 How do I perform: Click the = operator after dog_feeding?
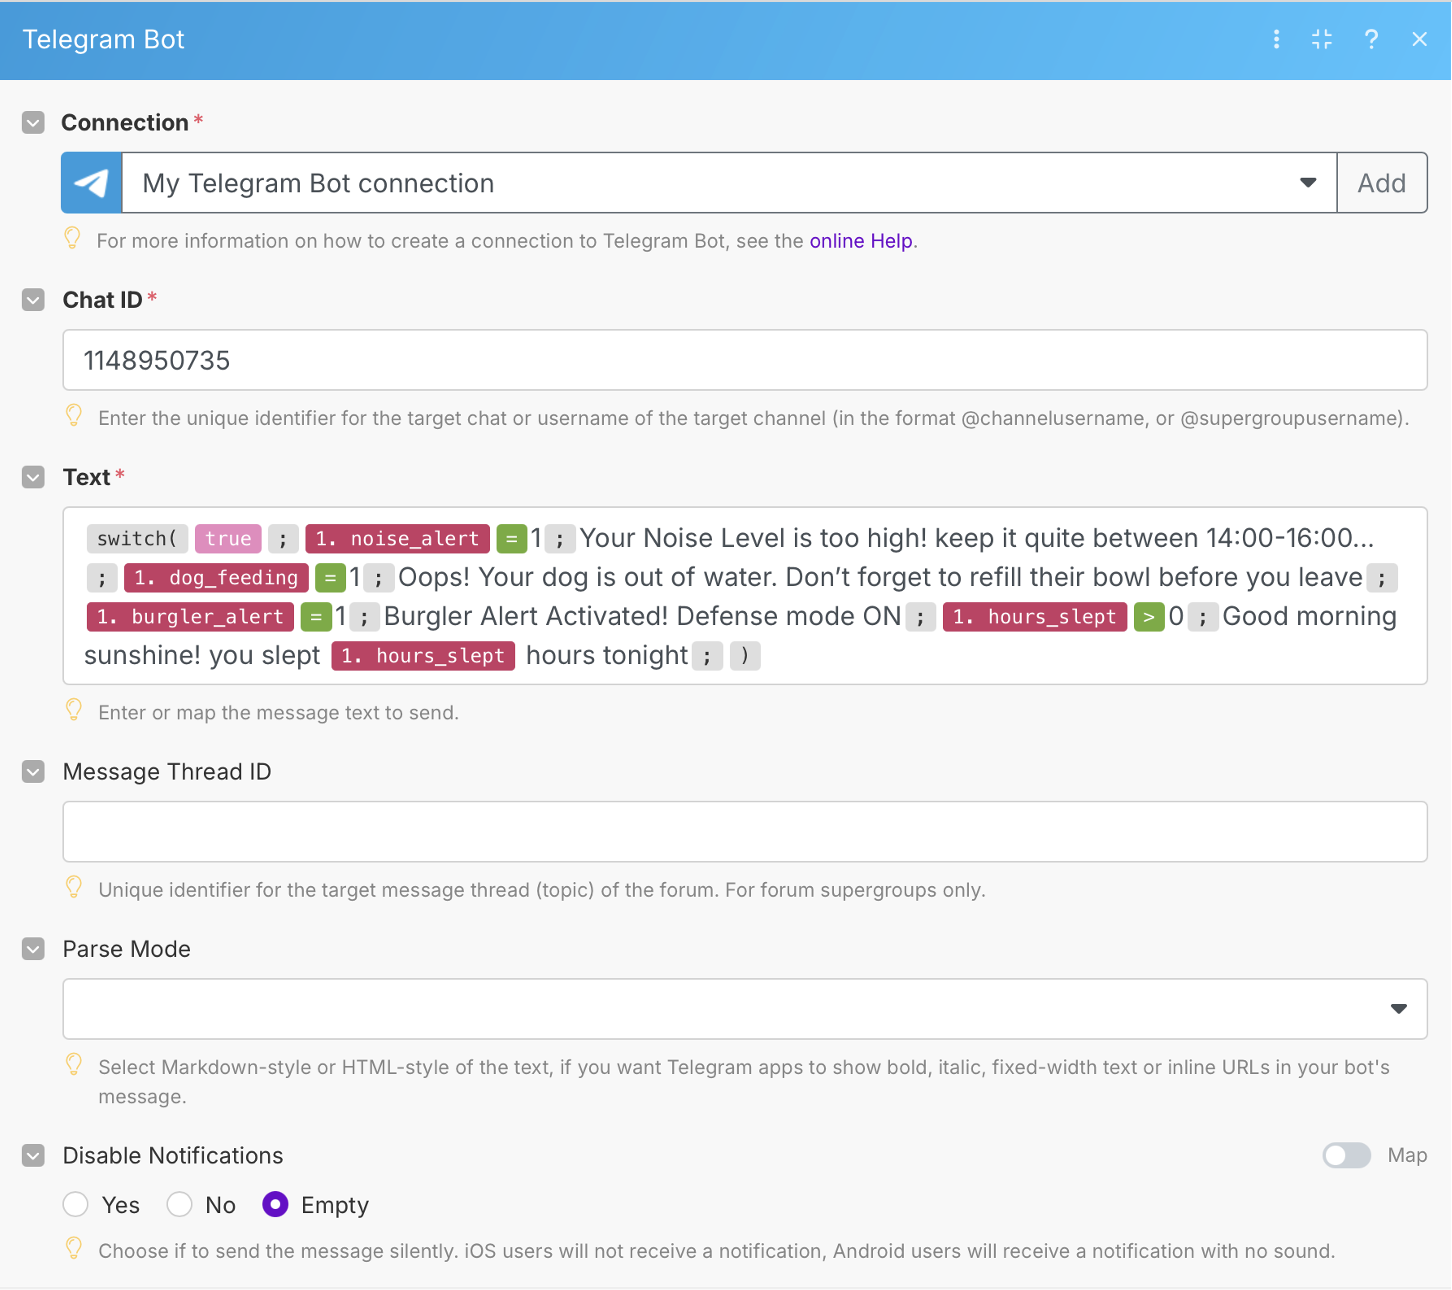tap(330, 578)
